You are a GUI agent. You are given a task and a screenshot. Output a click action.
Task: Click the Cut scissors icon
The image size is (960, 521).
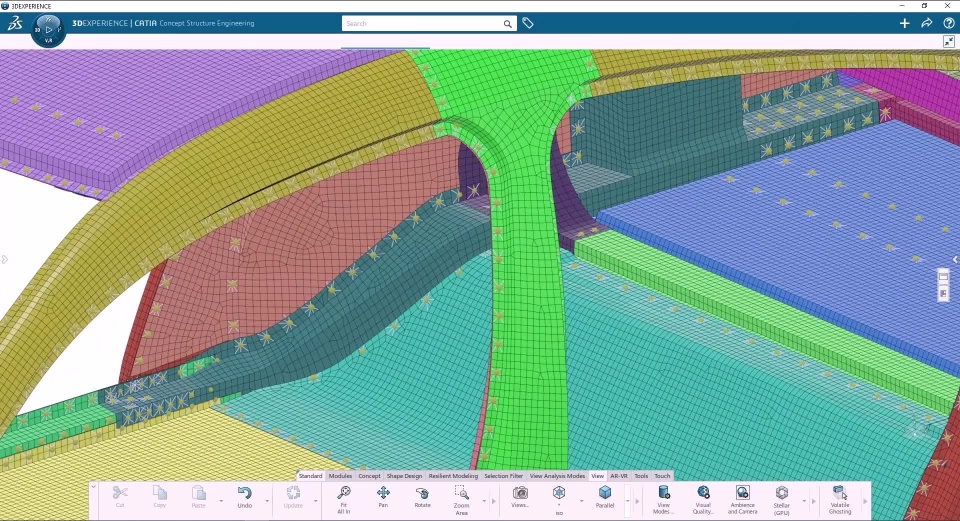pos(120,493)
